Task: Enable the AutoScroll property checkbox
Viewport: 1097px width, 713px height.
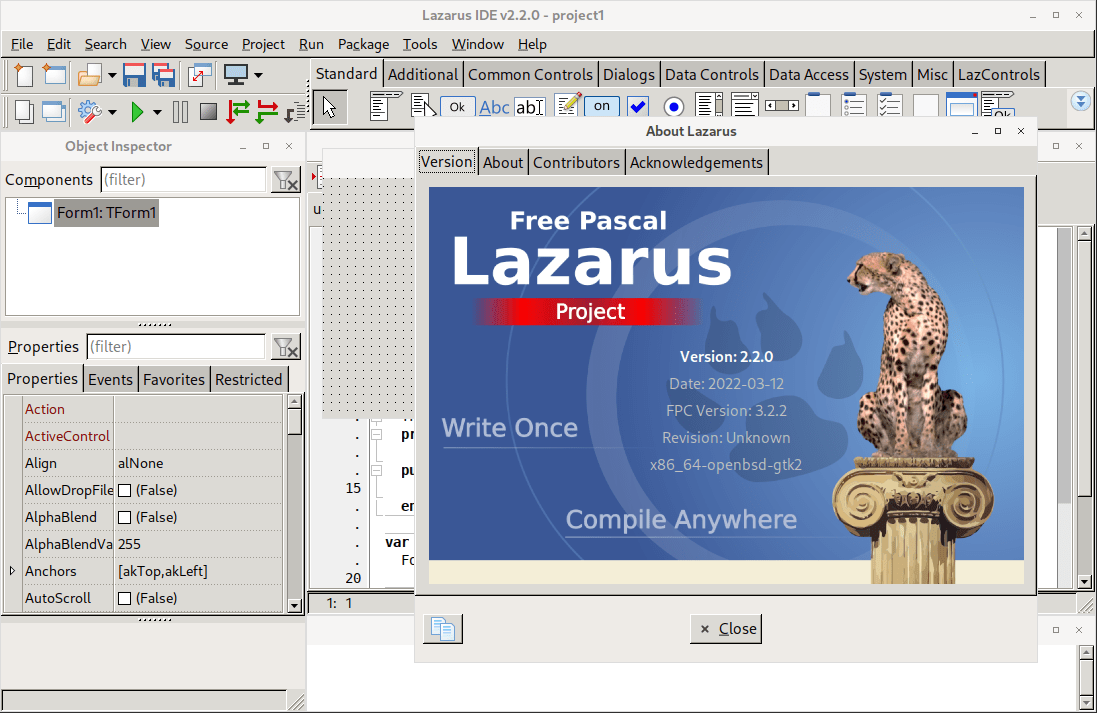Action: click(x=125, y=599)
